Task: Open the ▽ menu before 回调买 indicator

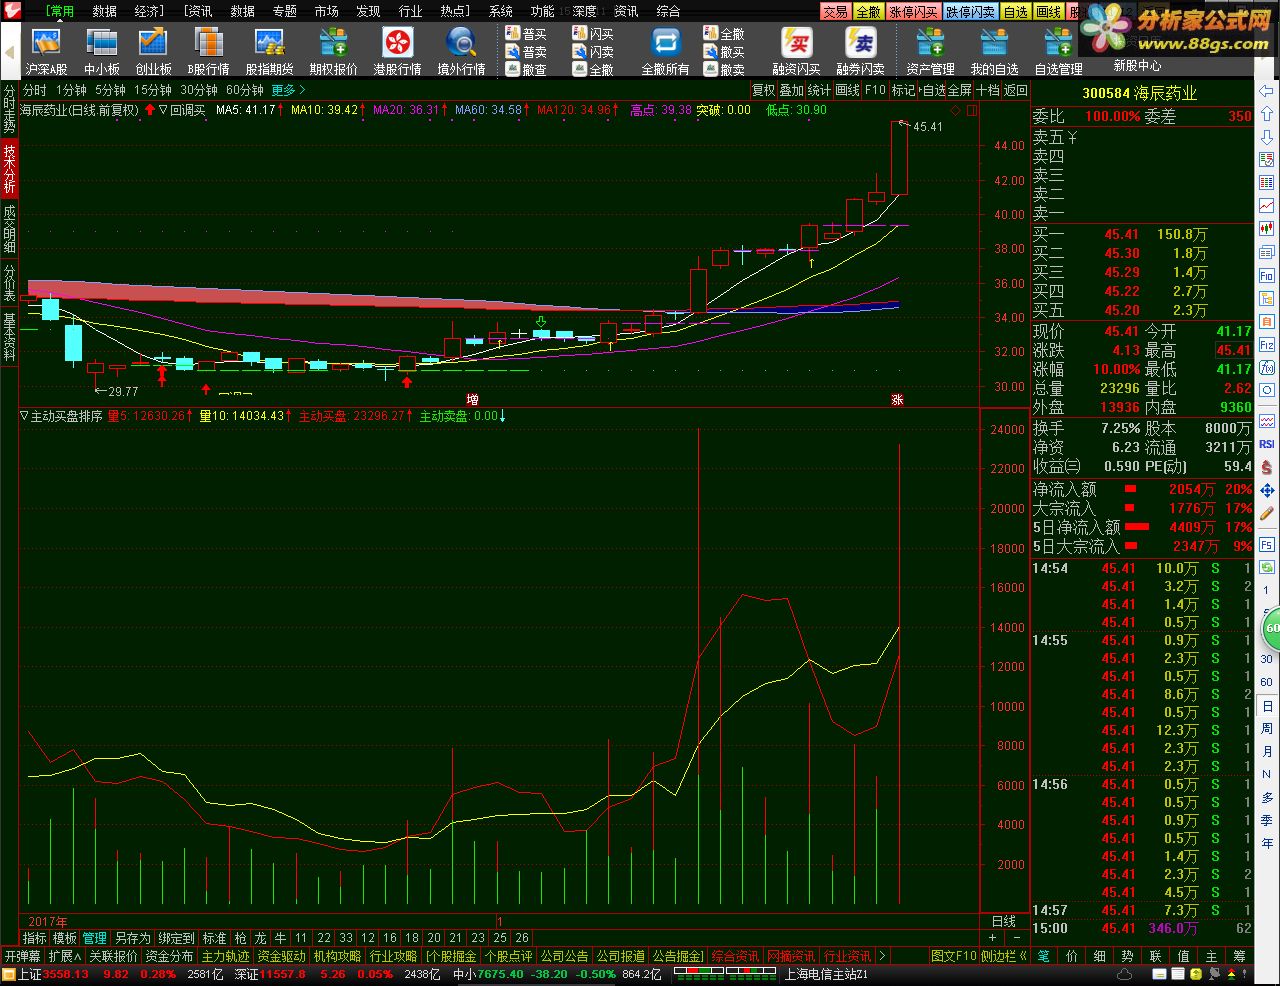Action: pyautogui.click(x=163, y=110)
